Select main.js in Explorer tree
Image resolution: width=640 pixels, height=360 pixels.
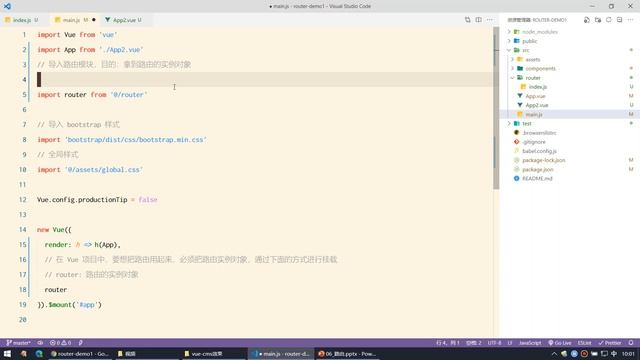tap(534, 114)
